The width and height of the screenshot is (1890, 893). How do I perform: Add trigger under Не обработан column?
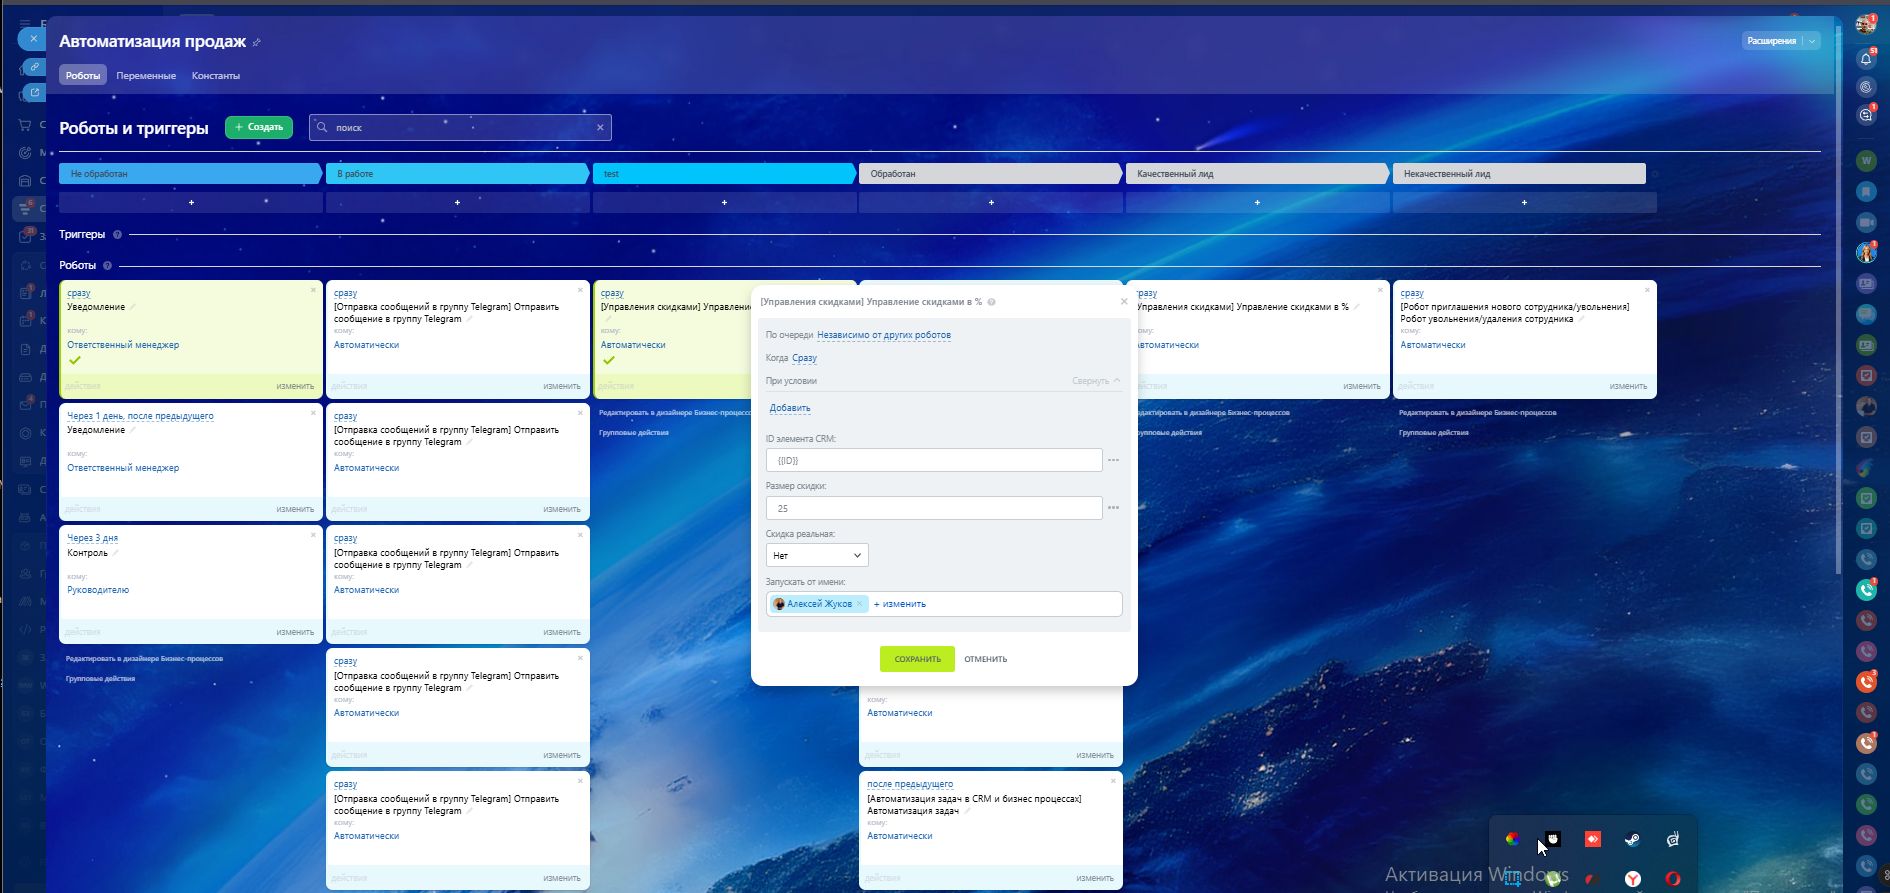pyautogui.click(x=191, y=203)
